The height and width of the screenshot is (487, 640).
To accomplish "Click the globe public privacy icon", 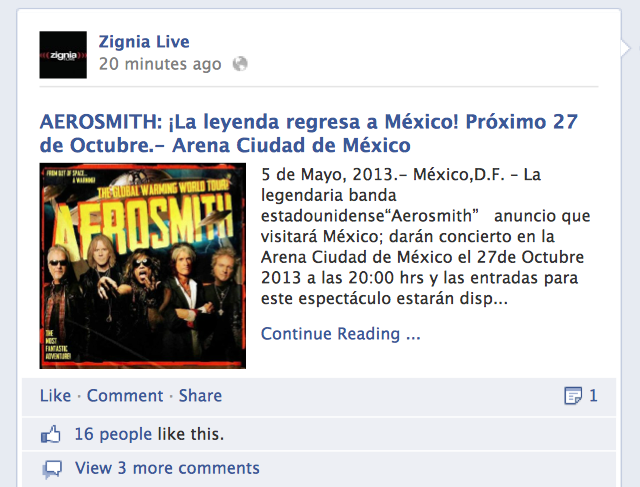I will click(240, 64).
